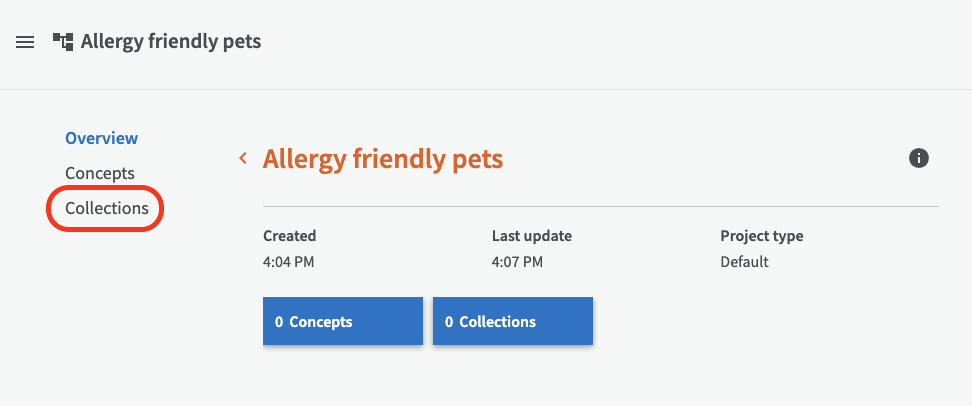Click the 4:04 PM created time

tap(288, 262)
